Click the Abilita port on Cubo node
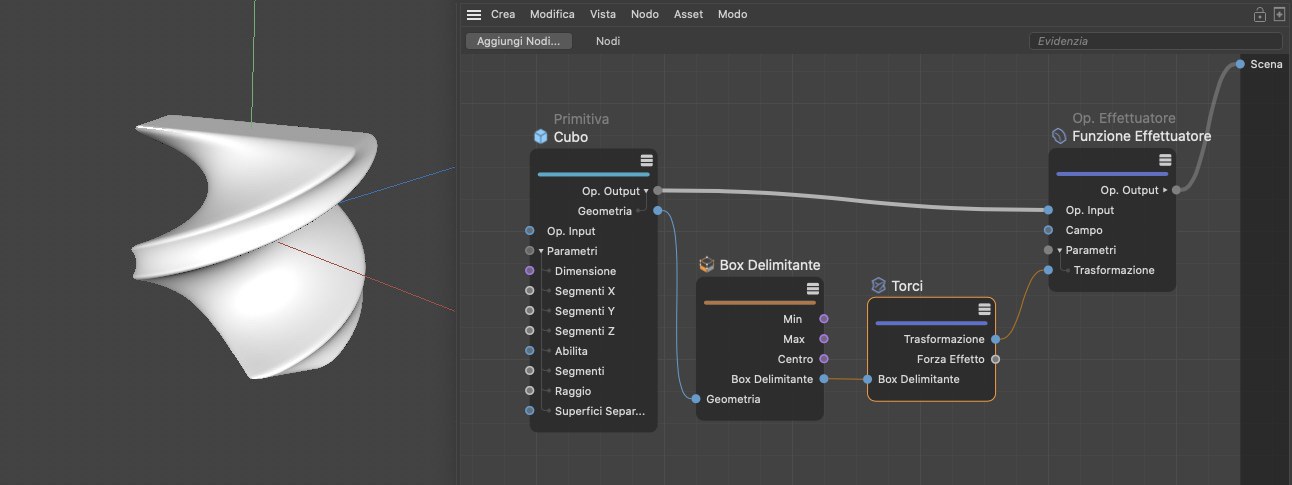 coord(530,351)
